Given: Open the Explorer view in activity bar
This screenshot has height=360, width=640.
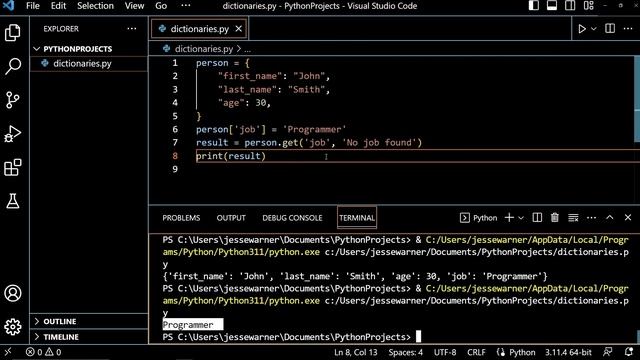Looking at the screenshot, I should click(13, 33).
